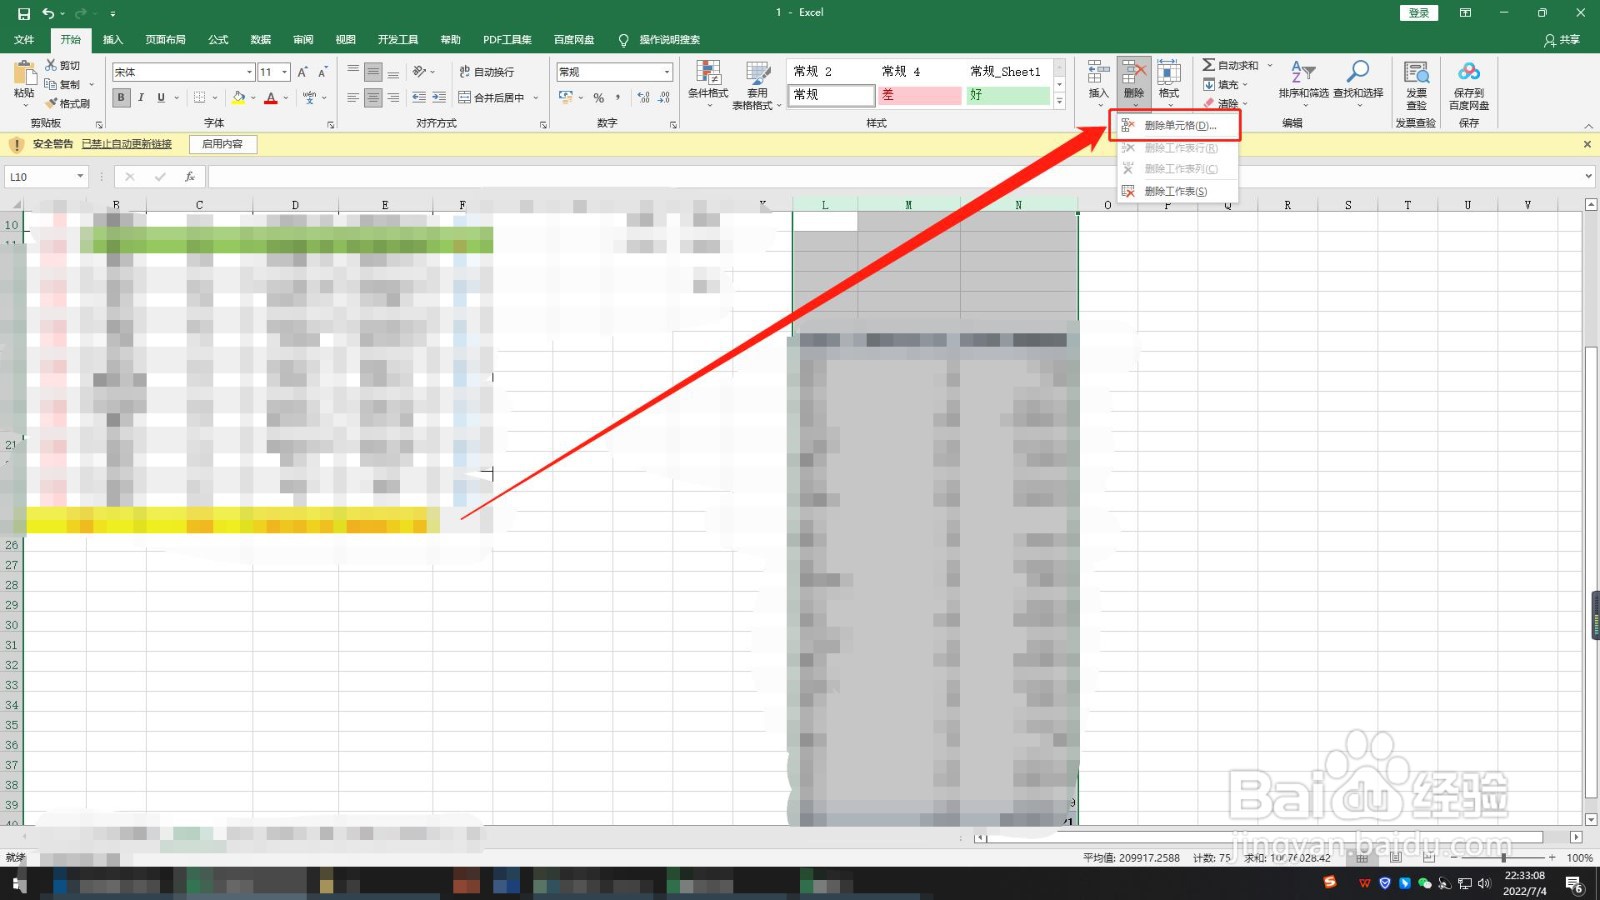Click the Format (格式) cells icon

1168,72
